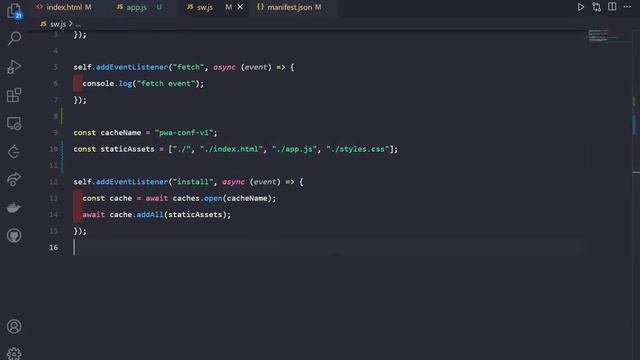Open the Docker view
Screen dimensions: 640x360
14,208
